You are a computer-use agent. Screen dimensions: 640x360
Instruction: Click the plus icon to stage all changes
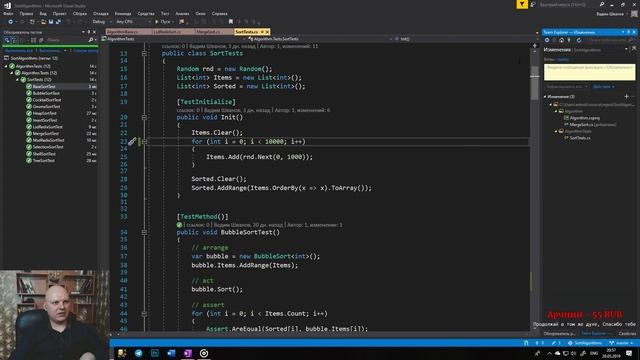click(627, 96)
